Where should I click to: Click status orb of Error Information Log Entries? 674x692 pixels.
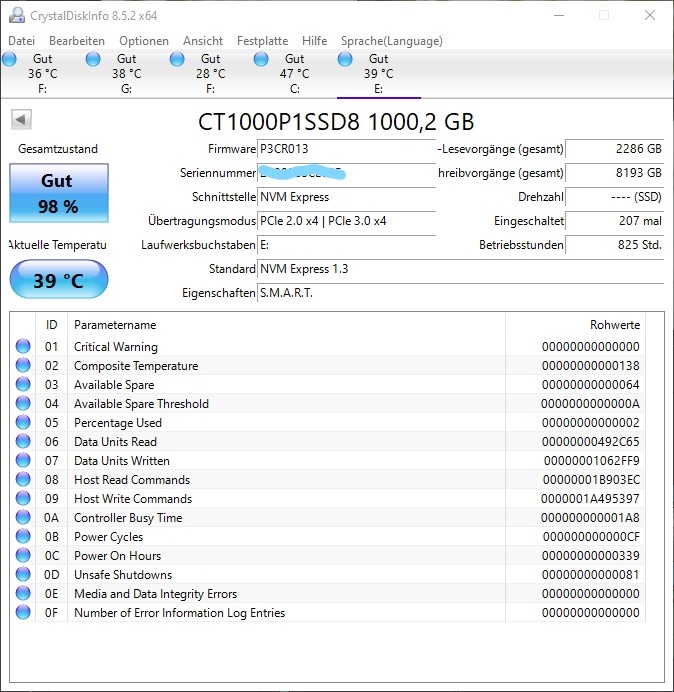[x=23, y=612]
